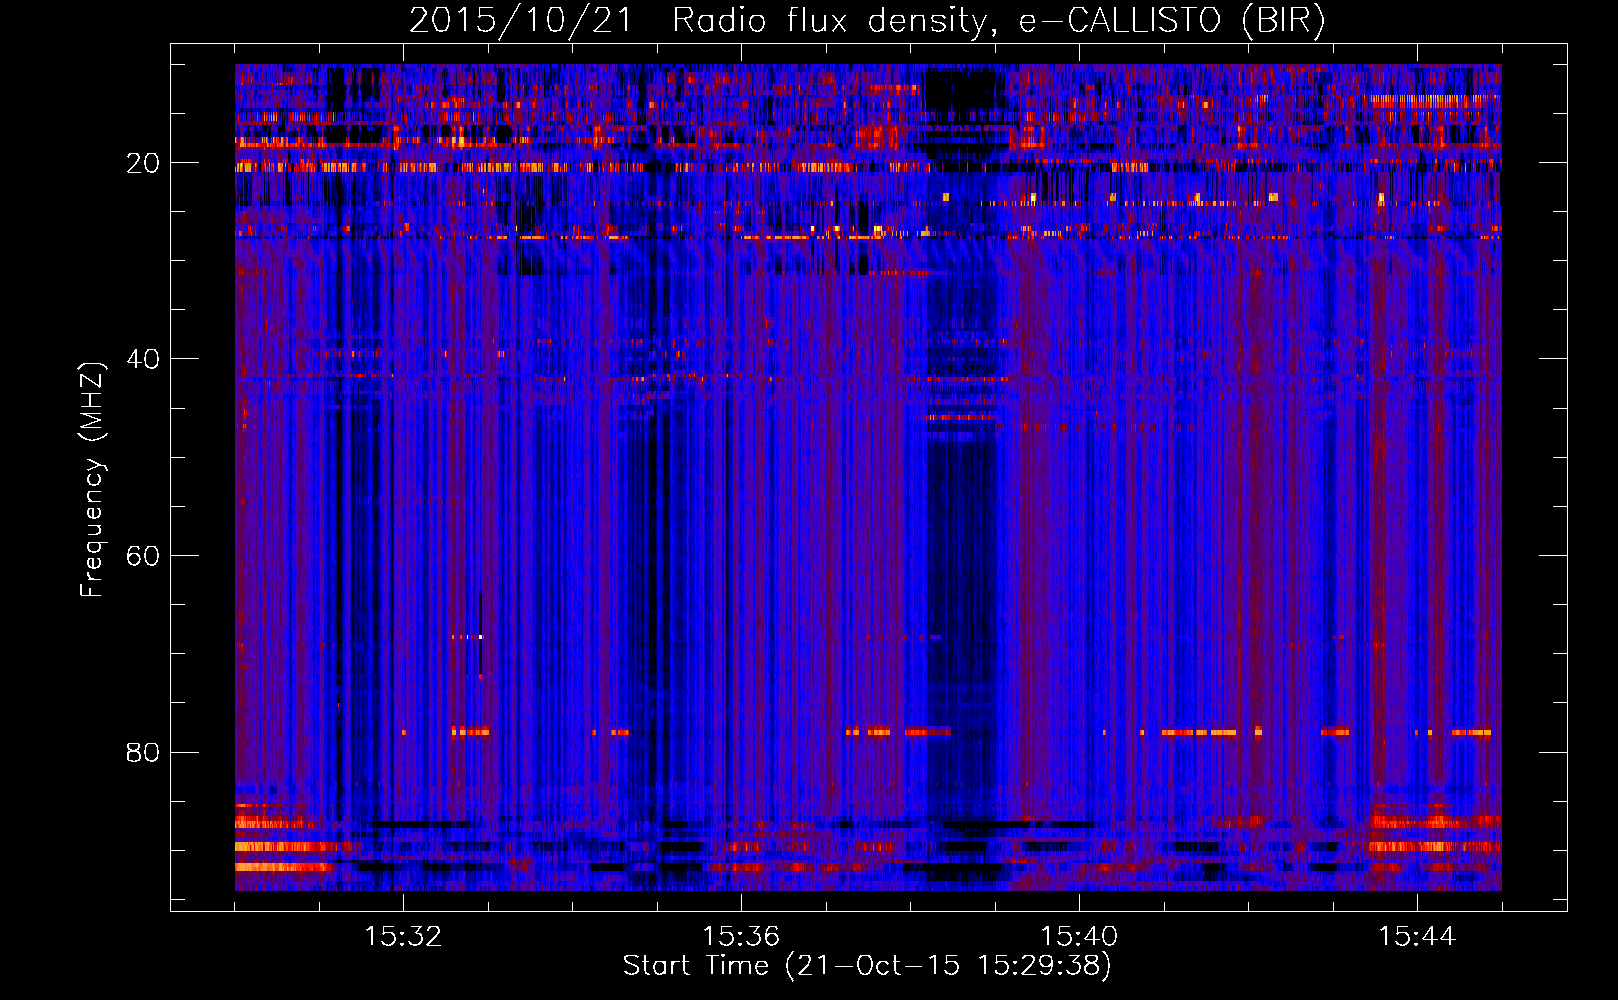Click the 'Start Time (21-Oct-15 15:29:38)' label
1618x1000 pixels.
click(x=867, y=966)
